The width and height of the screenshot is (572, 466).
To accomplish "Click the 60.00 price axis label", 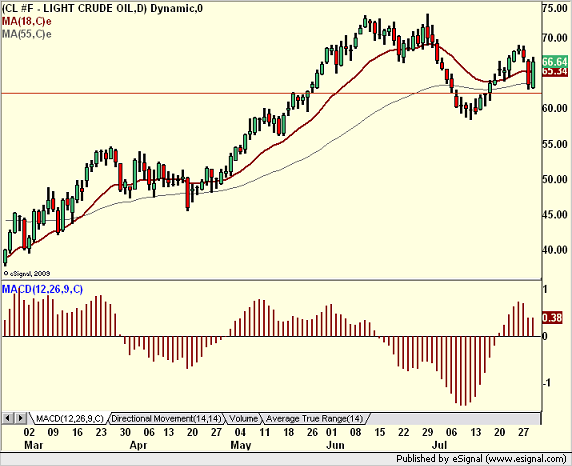I will [555, 108].
